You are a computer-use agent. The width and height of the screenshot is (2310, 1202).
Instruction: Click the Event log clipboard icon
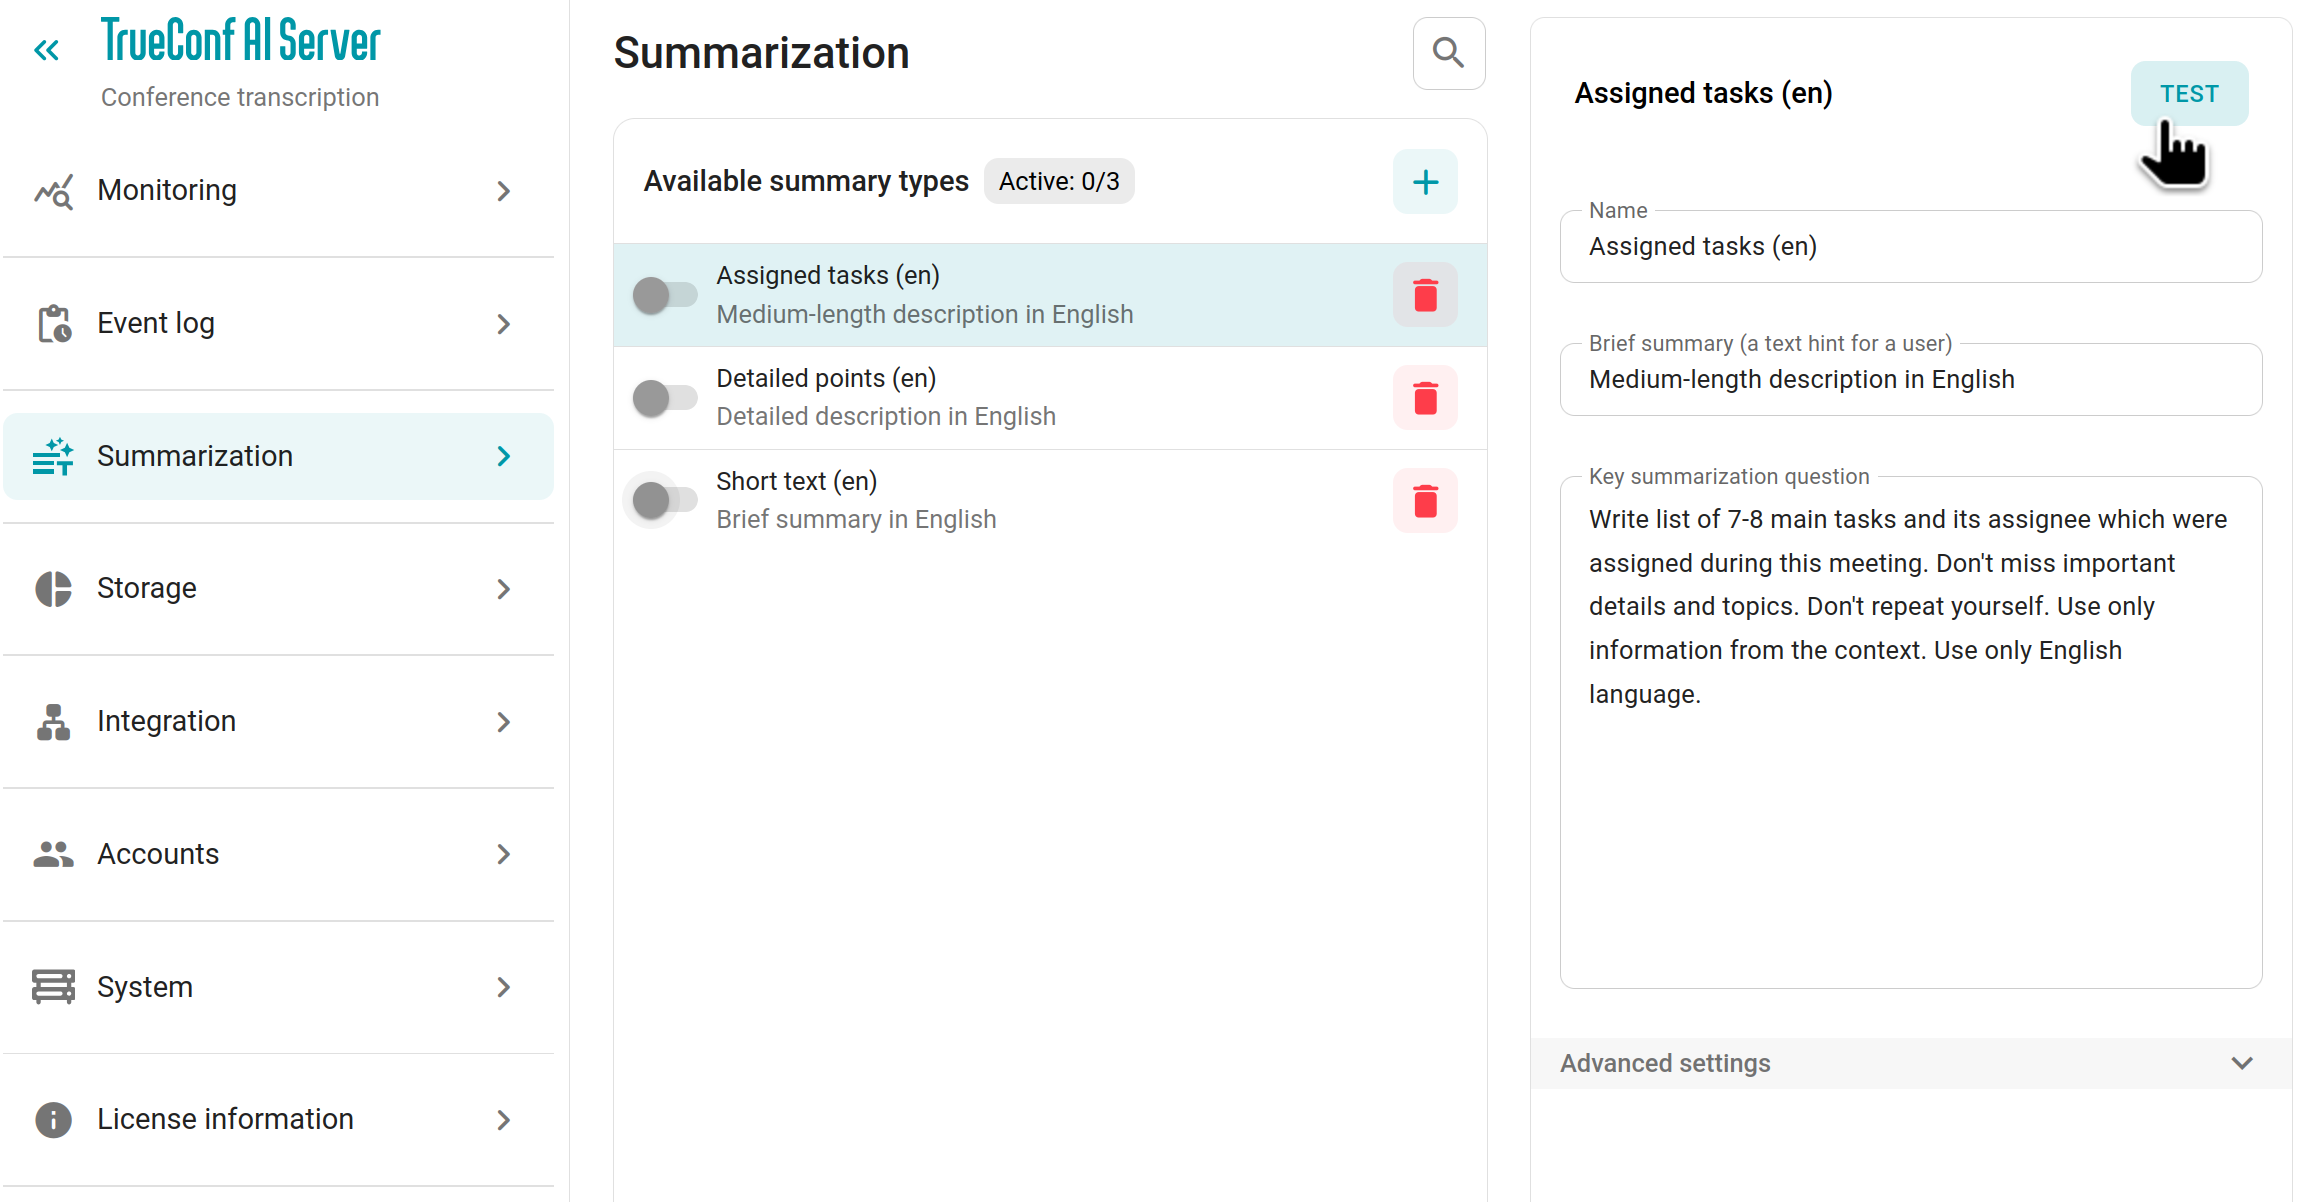pos(54,324)
